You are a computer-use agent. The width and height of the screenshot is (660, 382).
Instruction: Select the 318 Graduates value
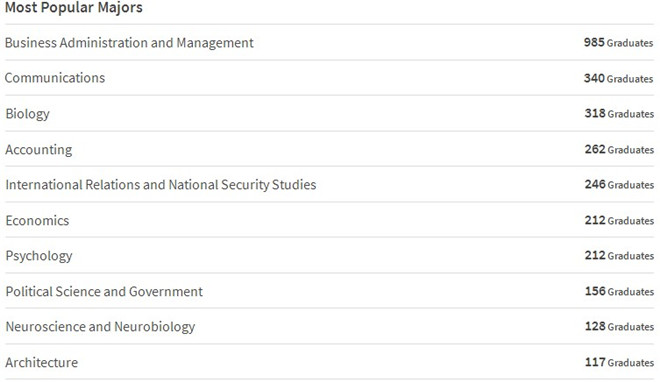click(x=619, y=114)
